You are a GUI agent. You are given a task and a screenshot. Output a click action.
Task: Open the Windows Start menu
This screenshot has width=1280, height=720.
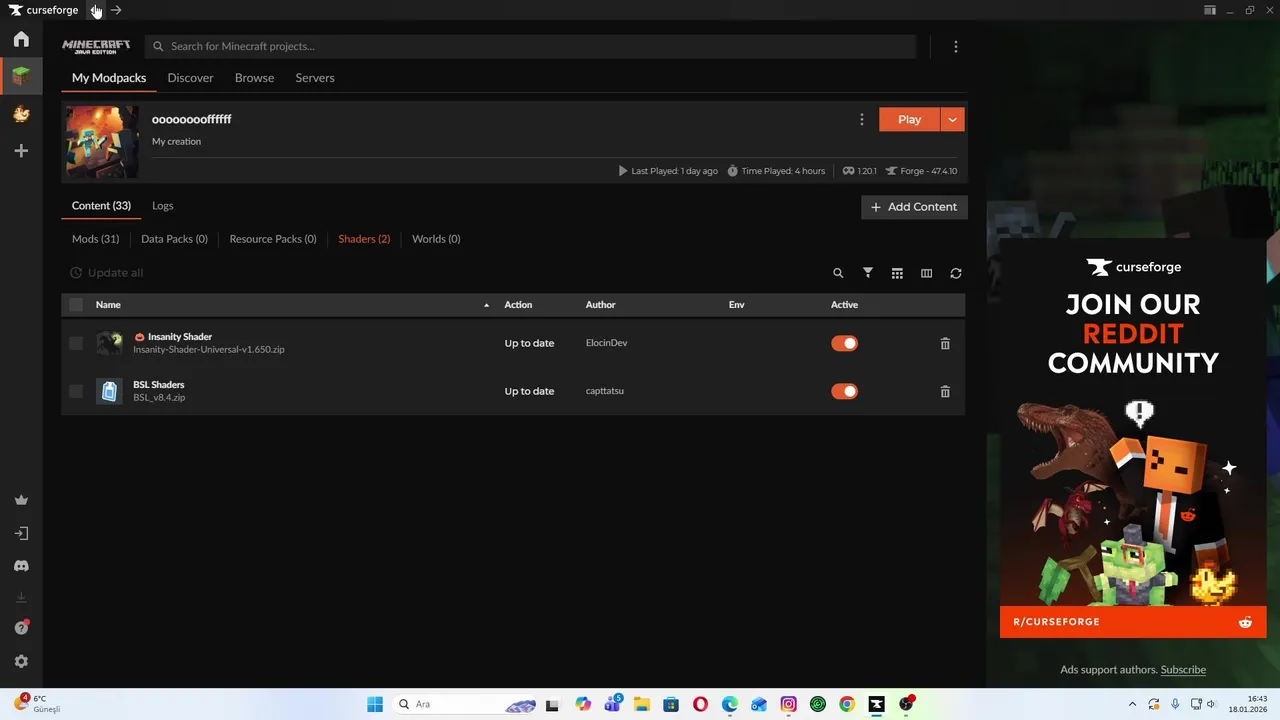(375, 704)
